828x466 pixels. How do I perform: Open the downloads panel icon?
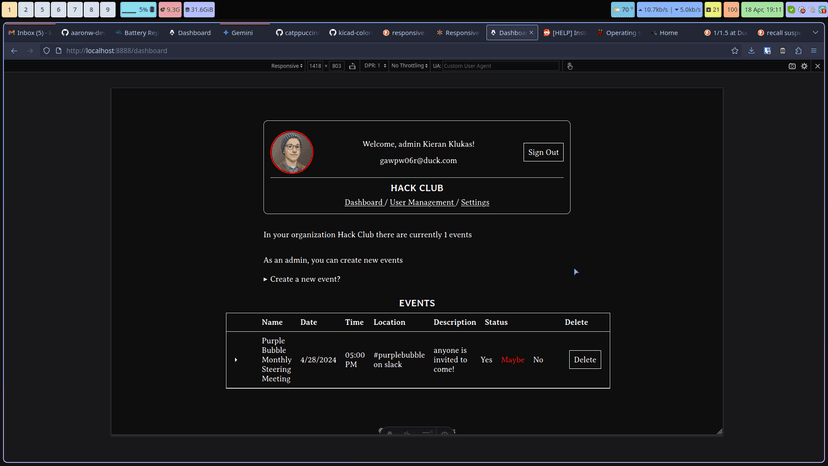751,50
